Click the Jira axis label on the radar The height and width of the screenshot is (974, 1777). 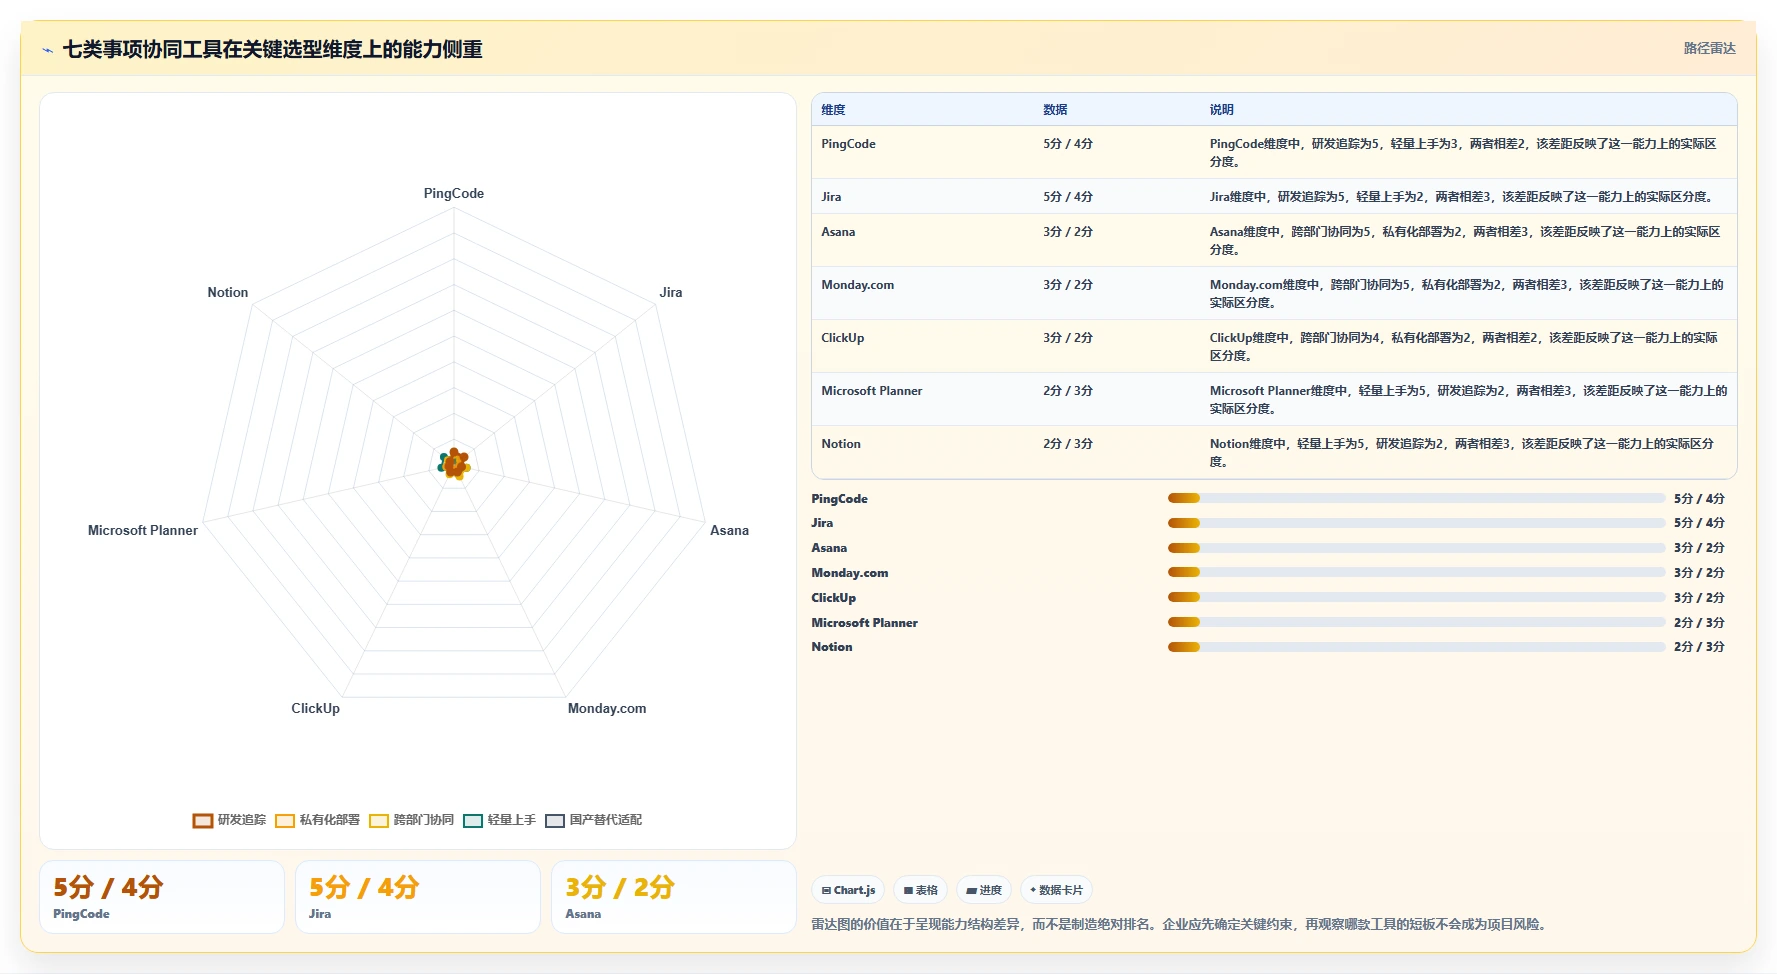tap(671, 292)
